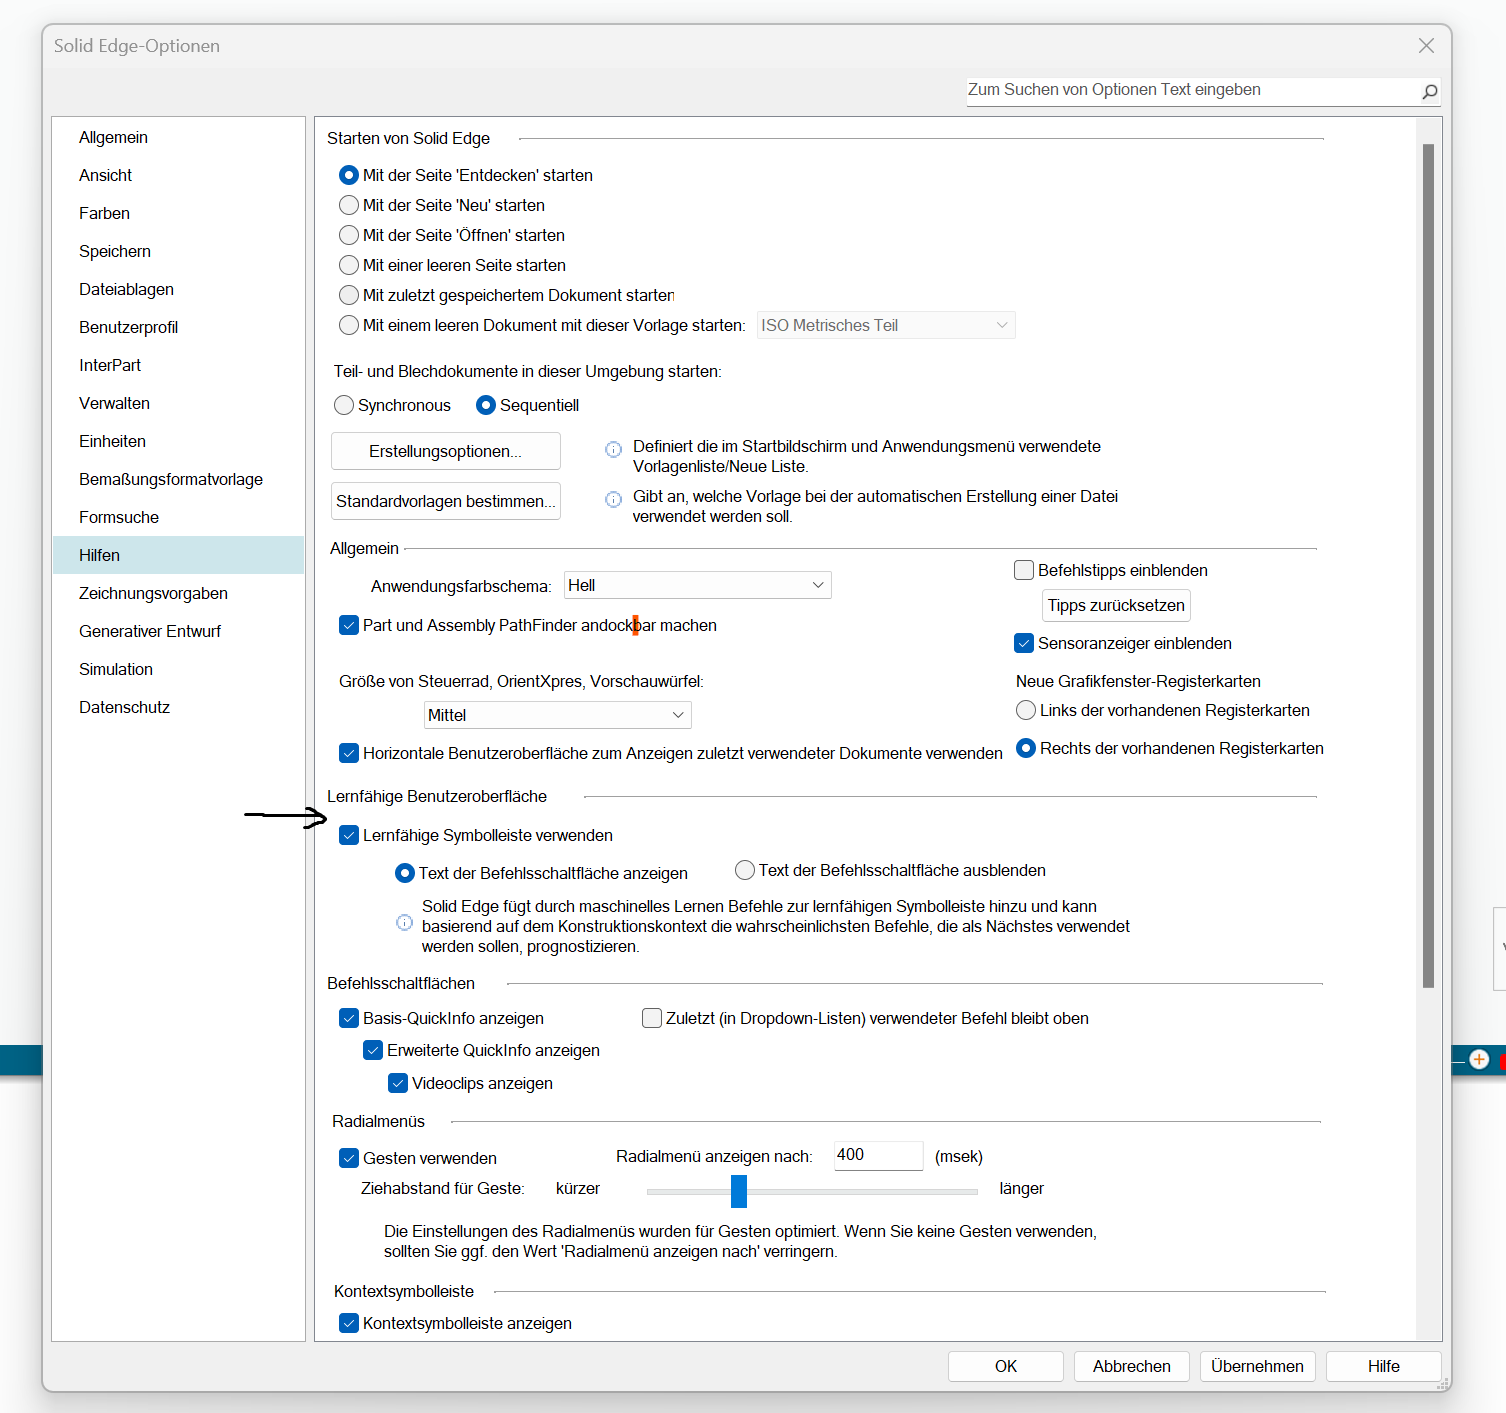This screenshot has height=1413, width=1506.
Task: Click info icon next to machine learning description
Action: click(404, 922)
